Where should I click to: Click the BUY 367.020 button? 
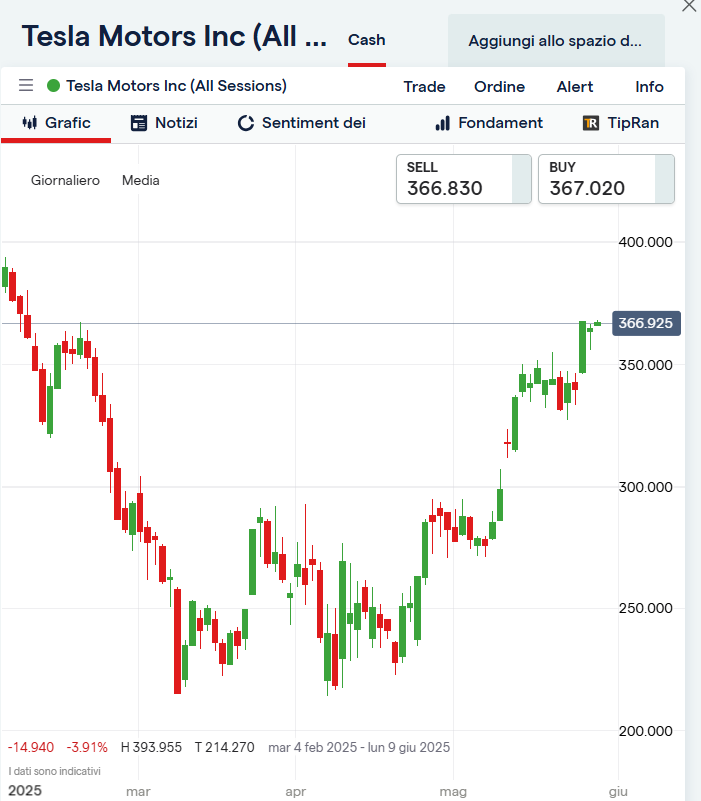coord(606,179)
